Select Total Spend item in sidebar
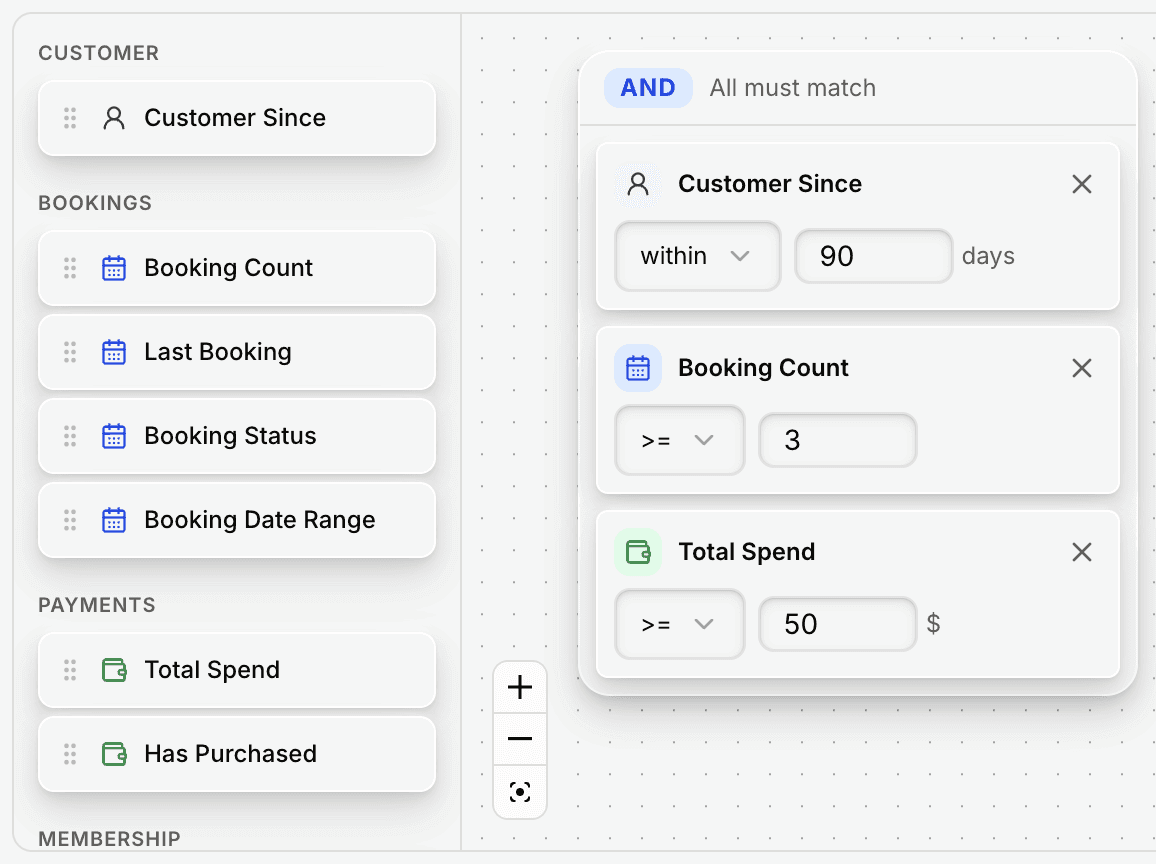Screen dimensions: 1156x864 pos(237,670)
